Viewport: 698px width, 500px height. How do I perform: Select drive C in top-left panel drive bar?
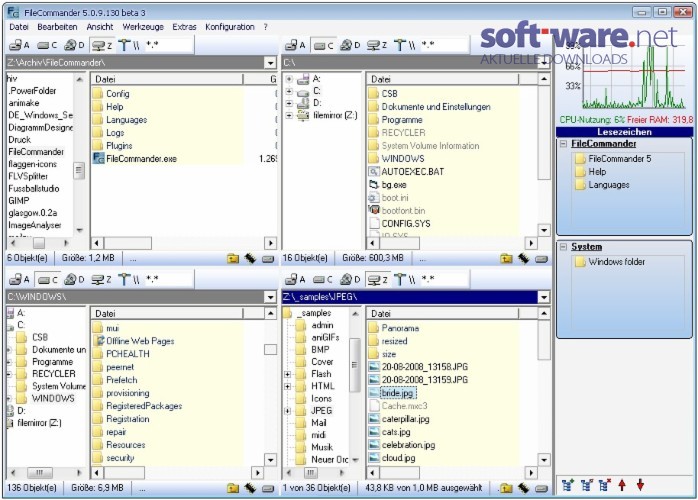click(x=47, y=45)
